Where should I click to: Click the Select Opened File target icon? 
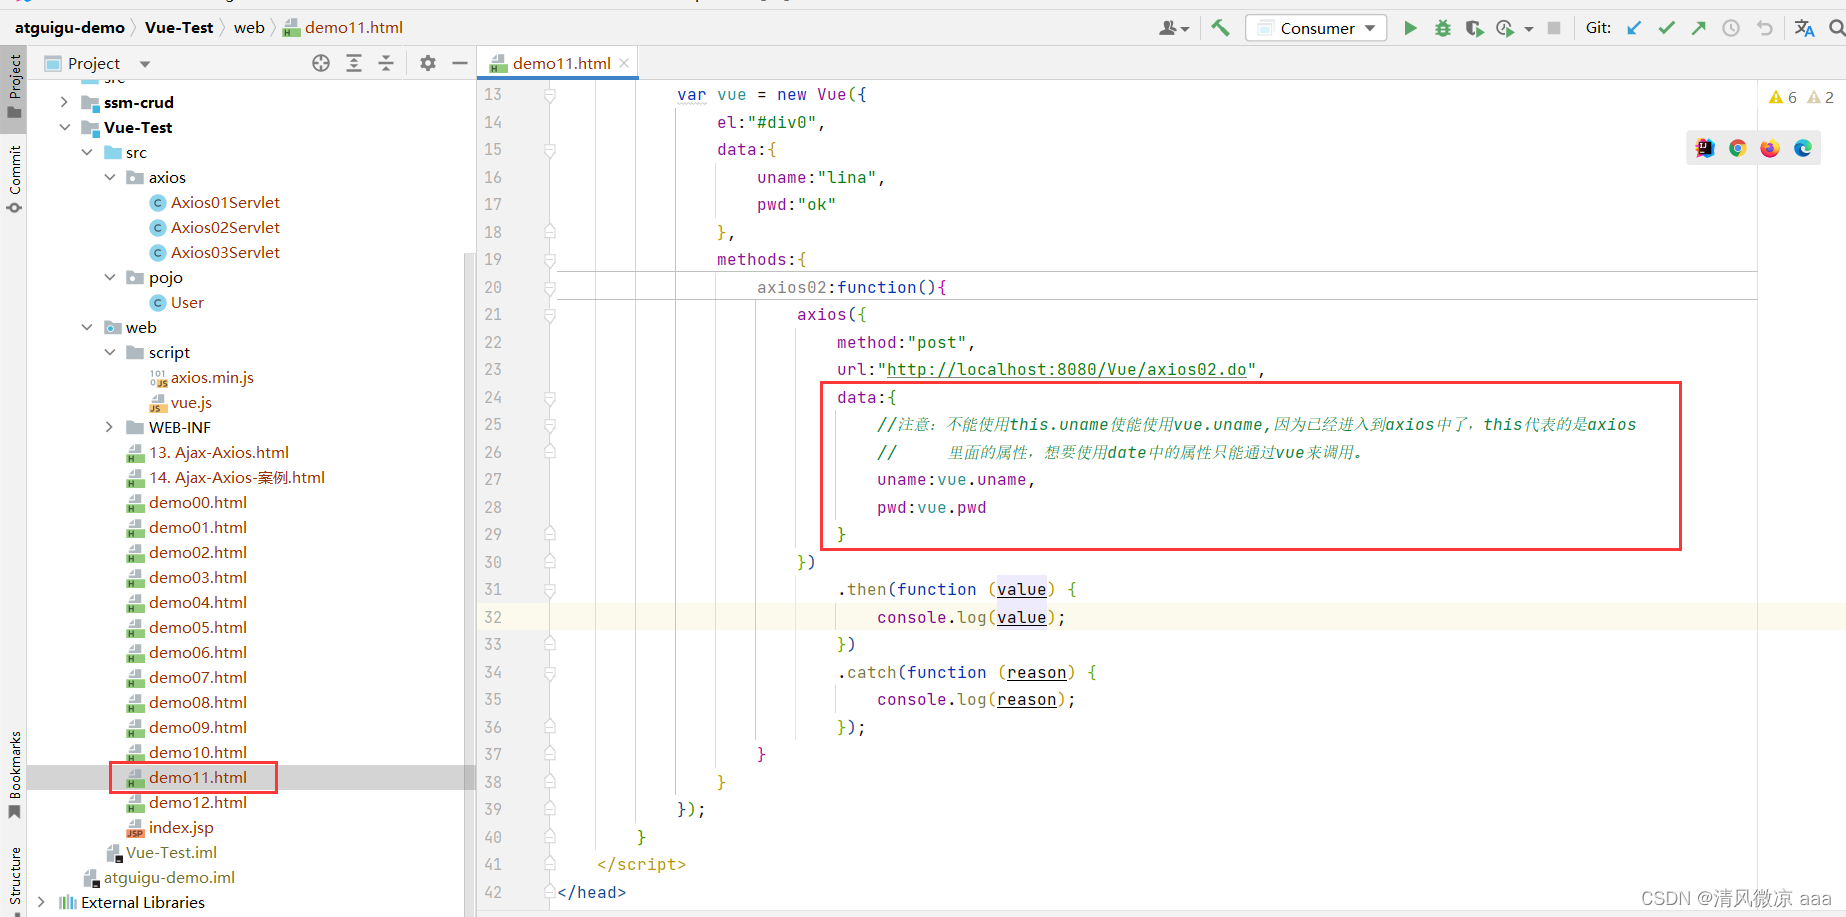tap(321, 63)
